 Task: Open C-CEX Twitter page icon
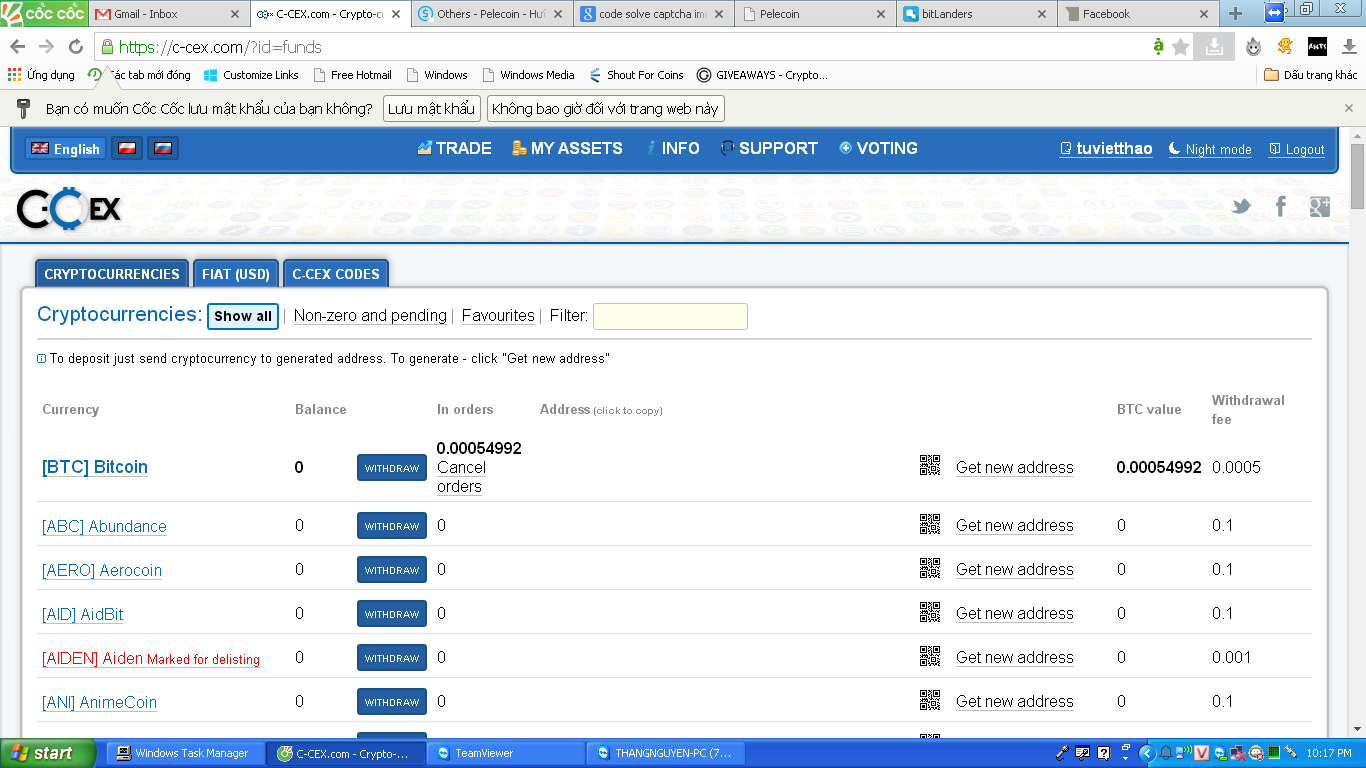[1241, 206]
